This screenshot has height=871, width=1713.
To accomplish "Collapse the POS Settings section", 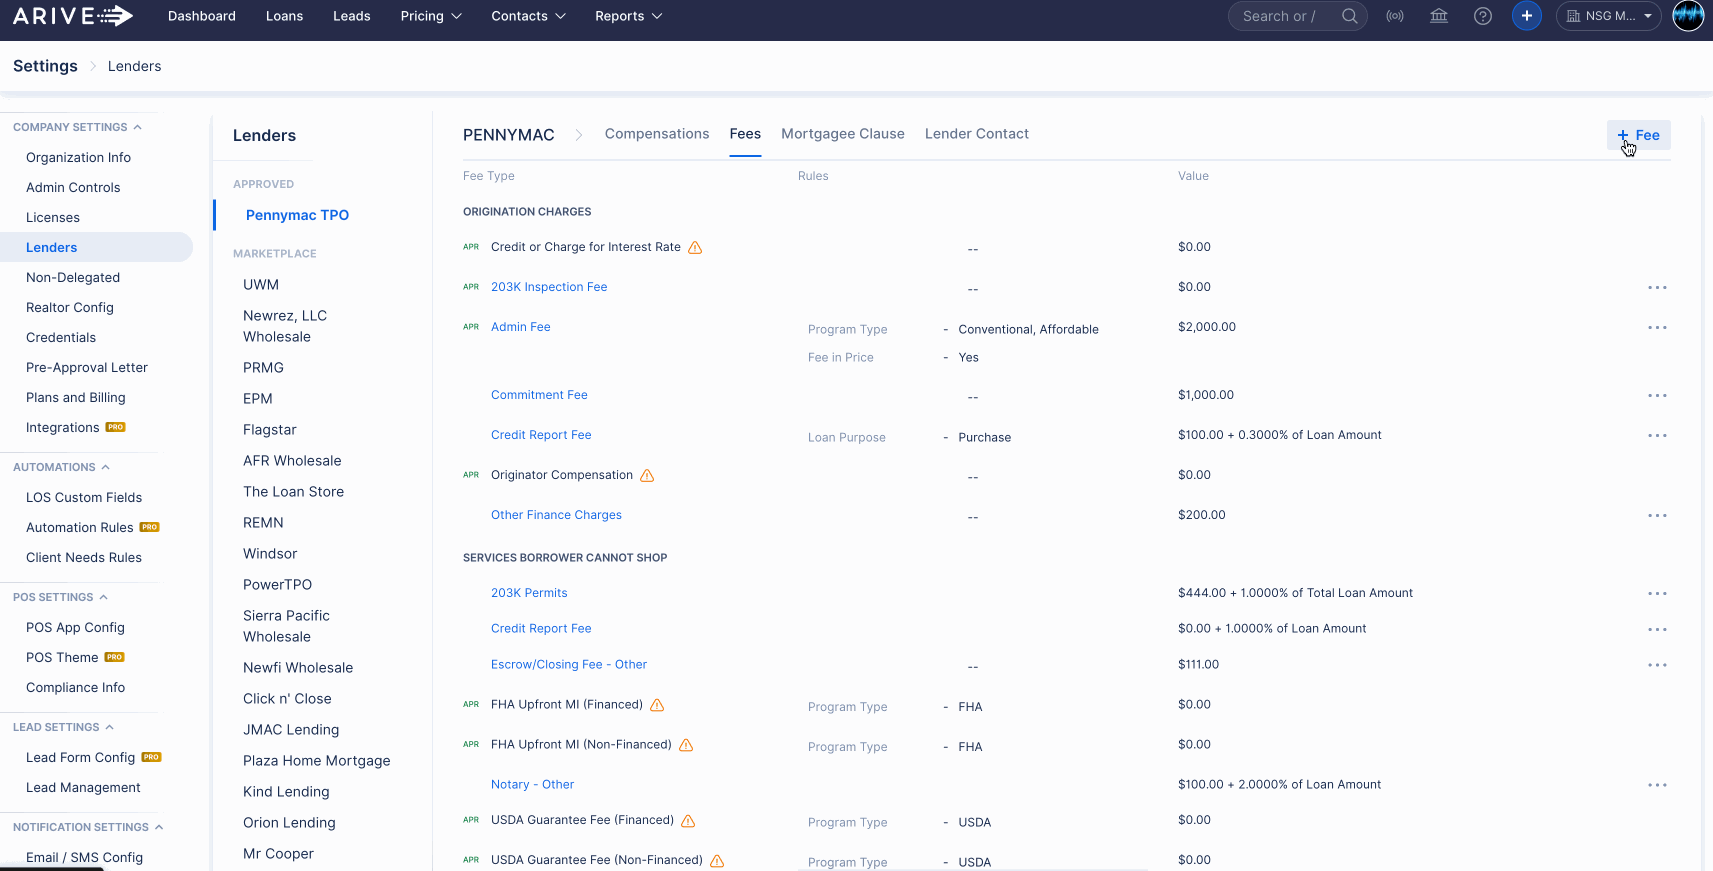I will pyautogui.click(x=60, y=597).
